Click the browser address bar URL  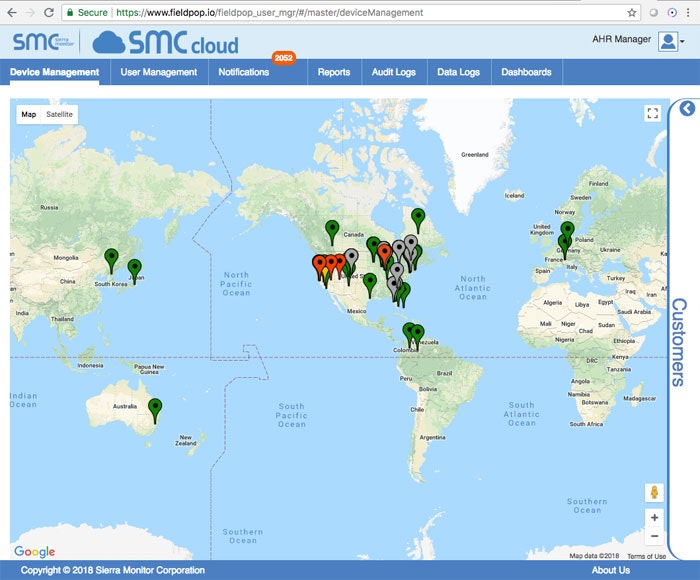tap(269, 13)
